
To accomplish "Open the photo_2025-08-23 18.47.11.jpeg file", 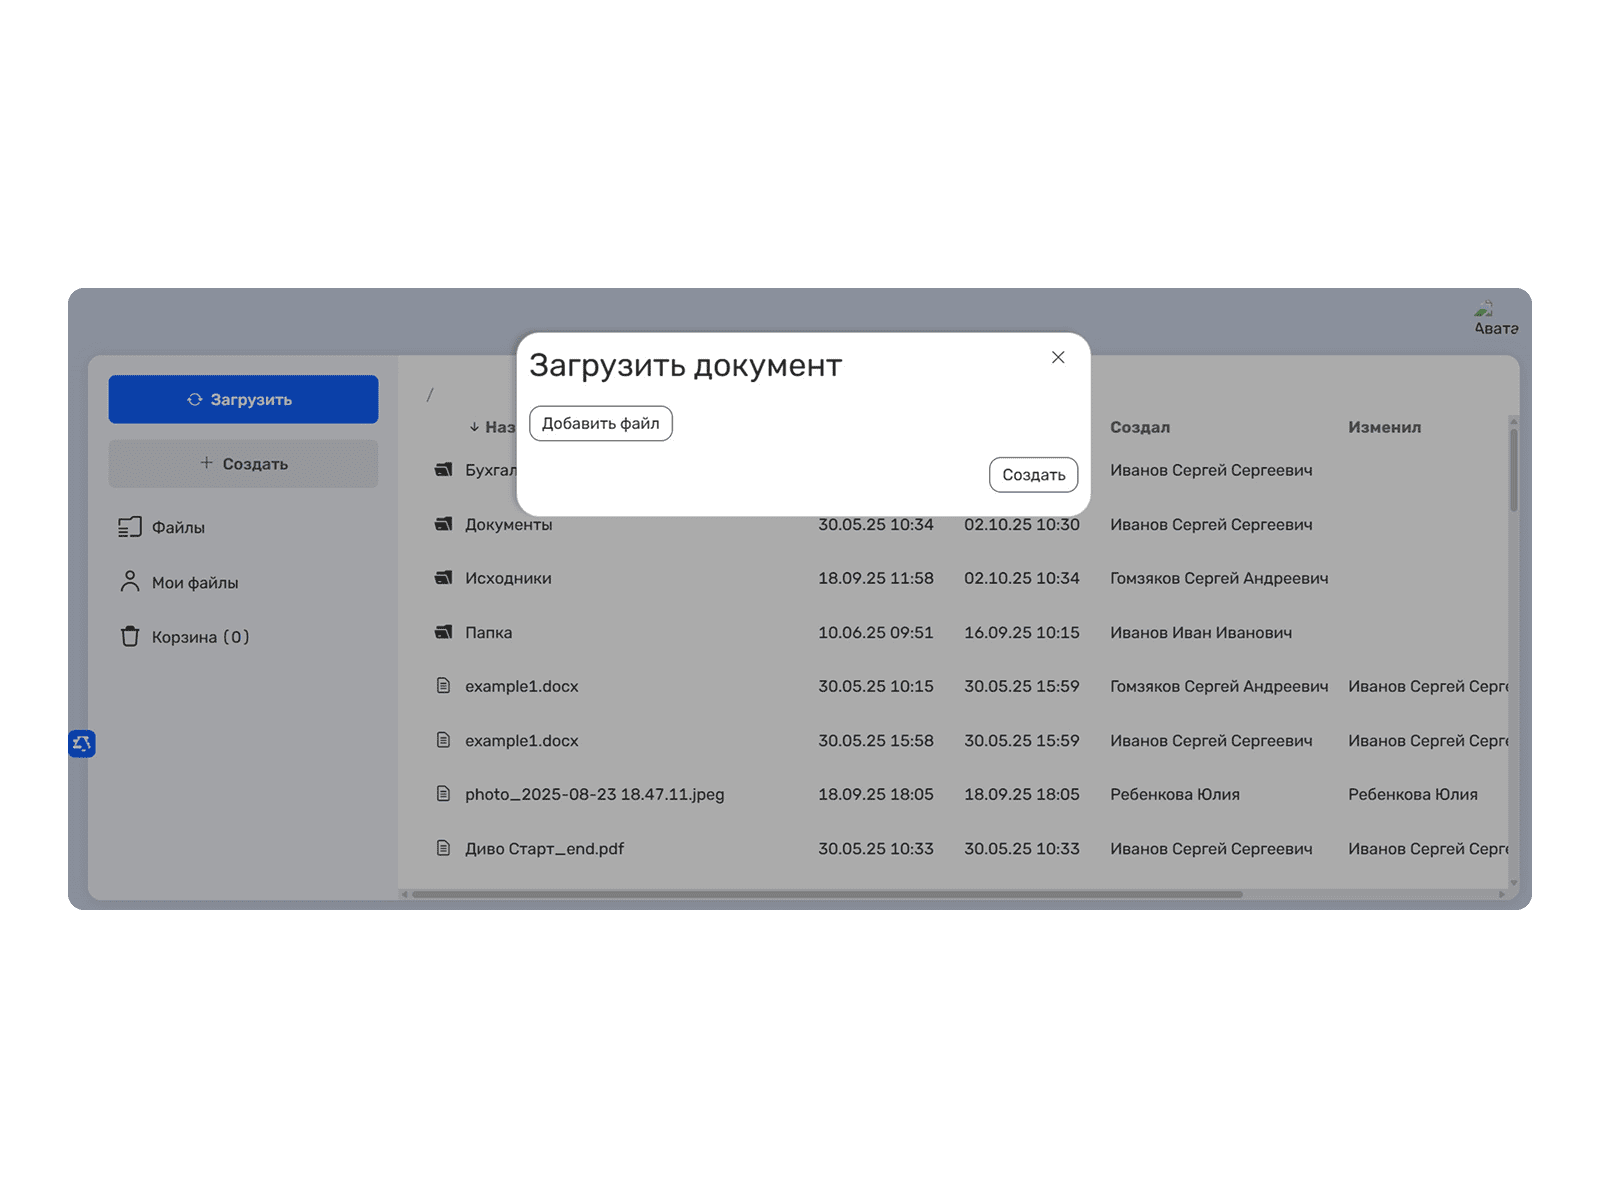I will click(x=594, y=794).
